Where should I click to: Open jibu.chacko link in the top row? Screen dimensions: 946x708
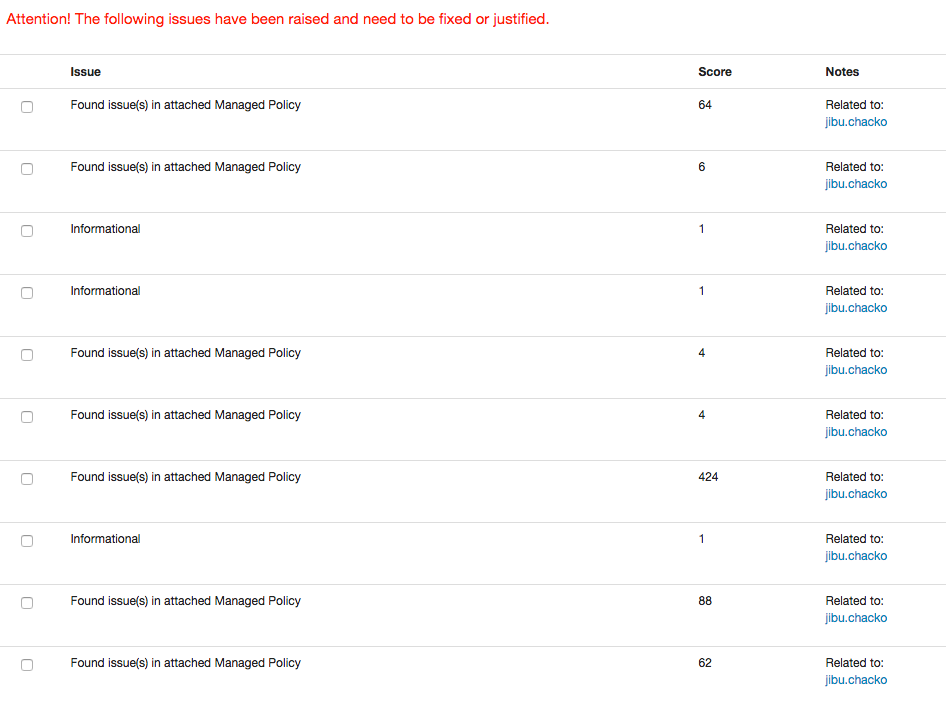point(856,121)
